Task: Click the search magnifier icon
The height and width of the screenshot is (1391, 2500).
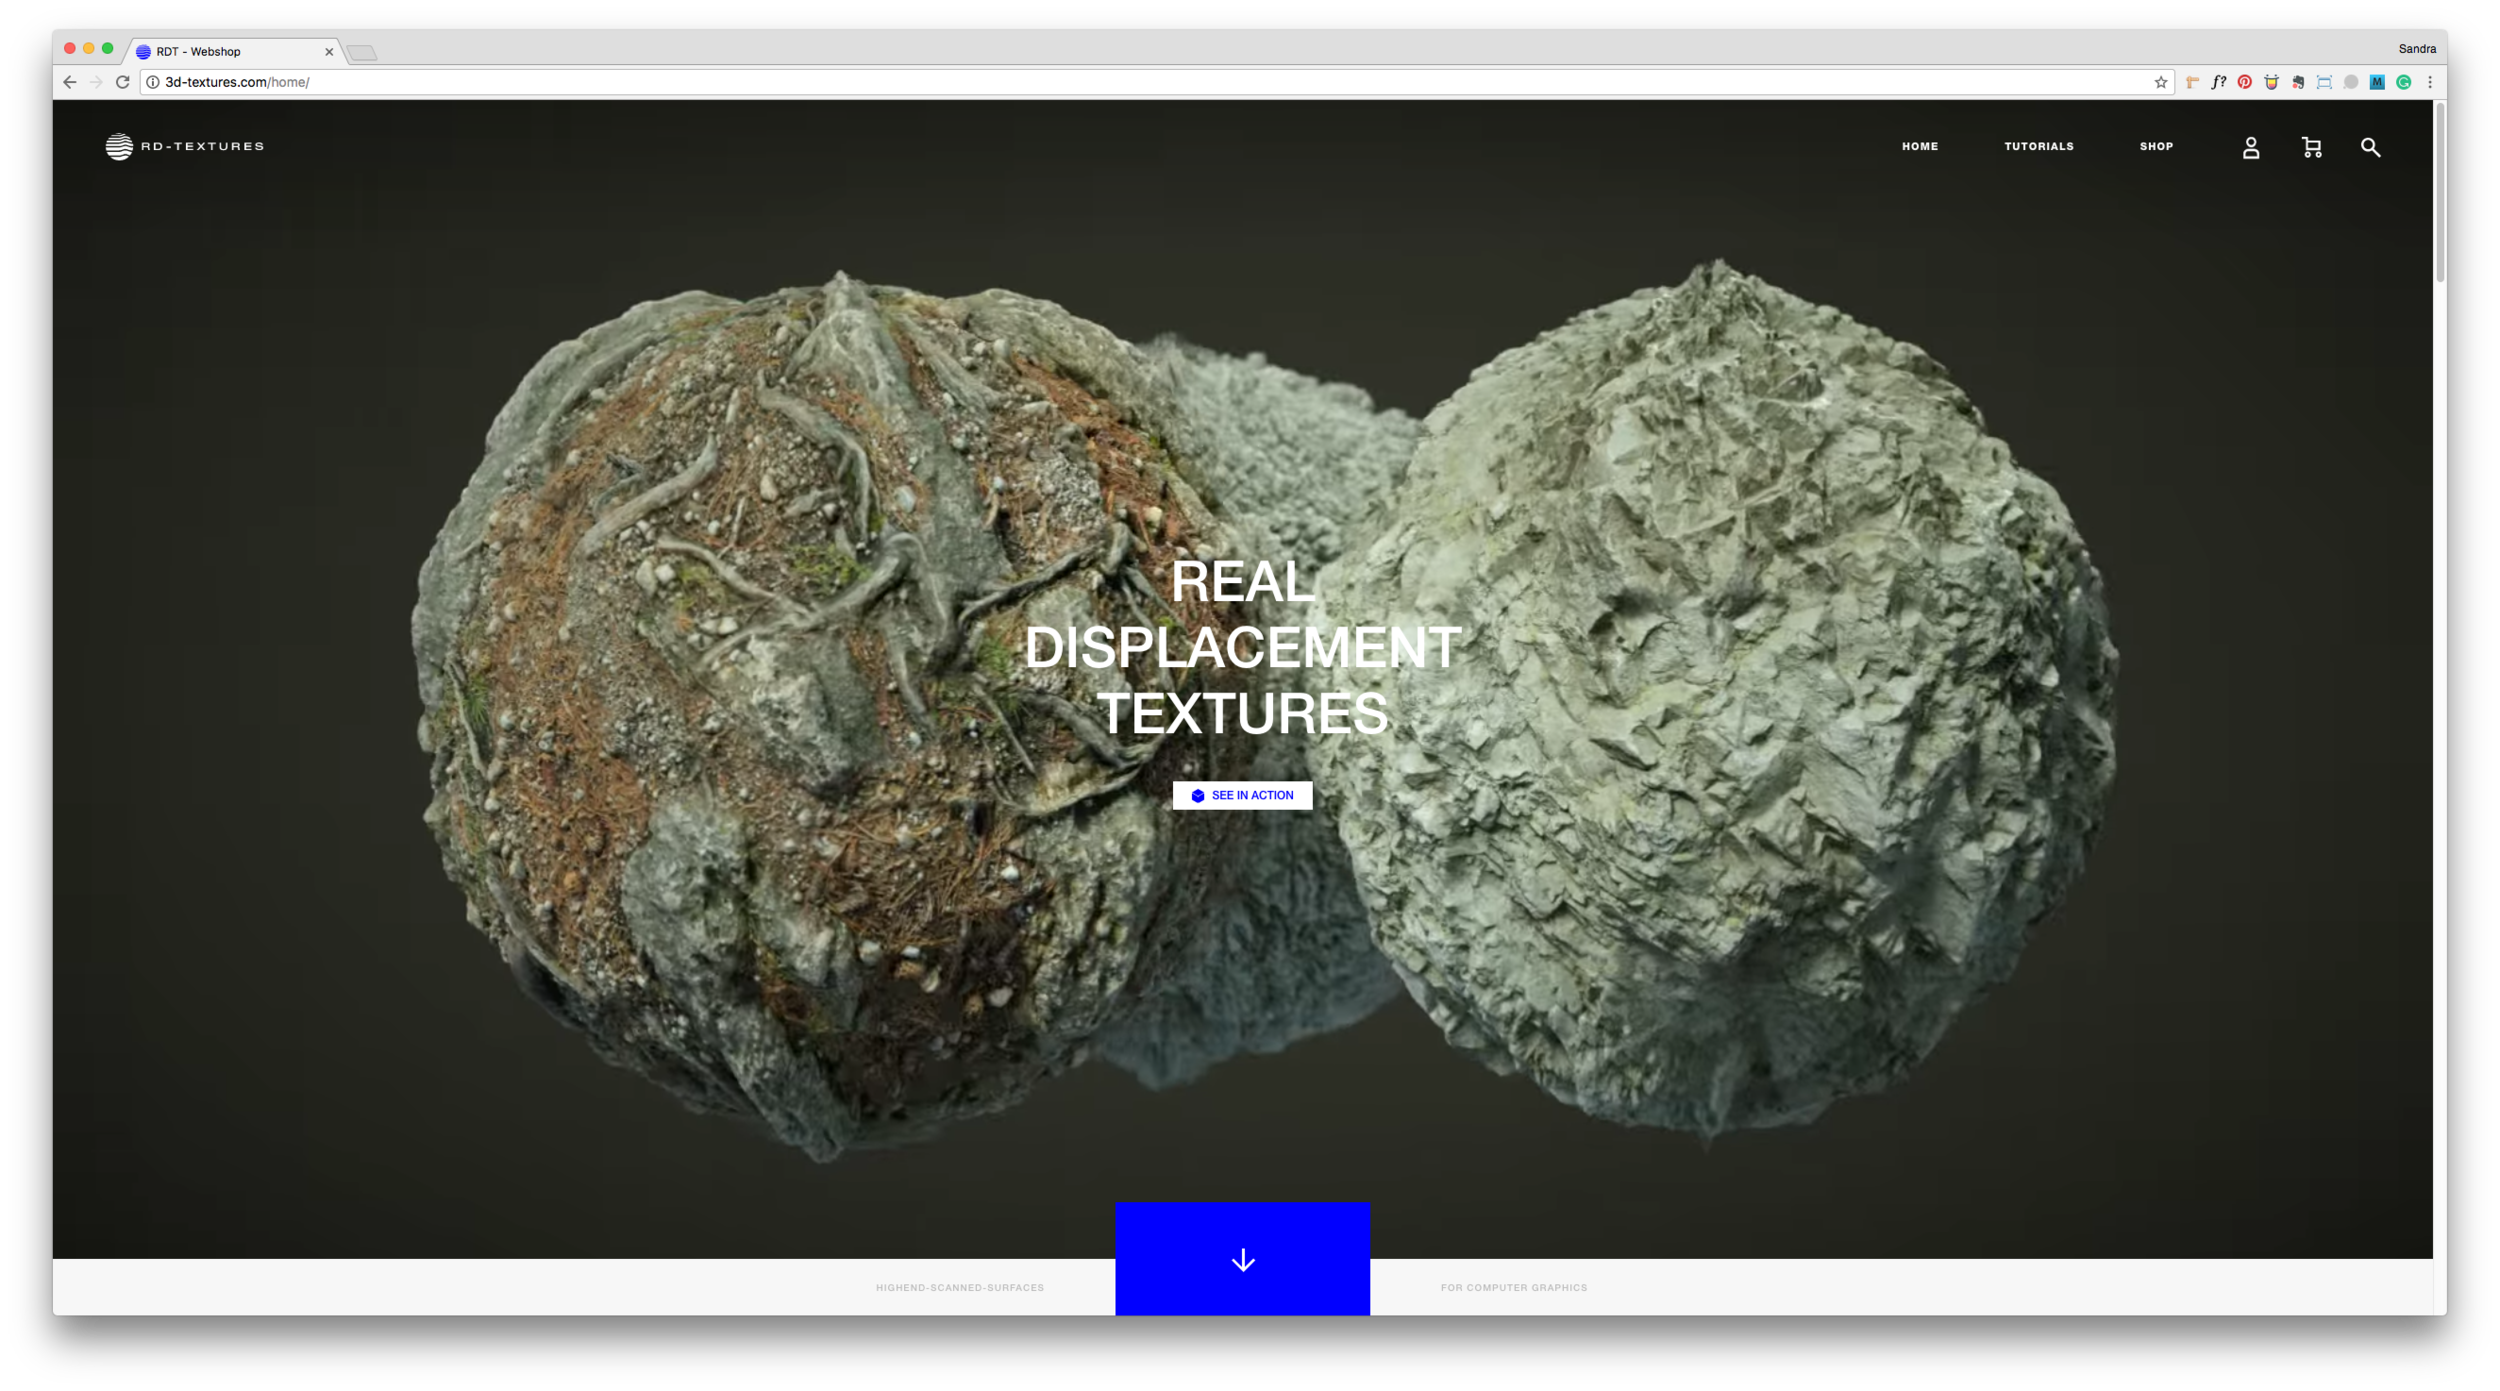Action: tap(2370, 148)
